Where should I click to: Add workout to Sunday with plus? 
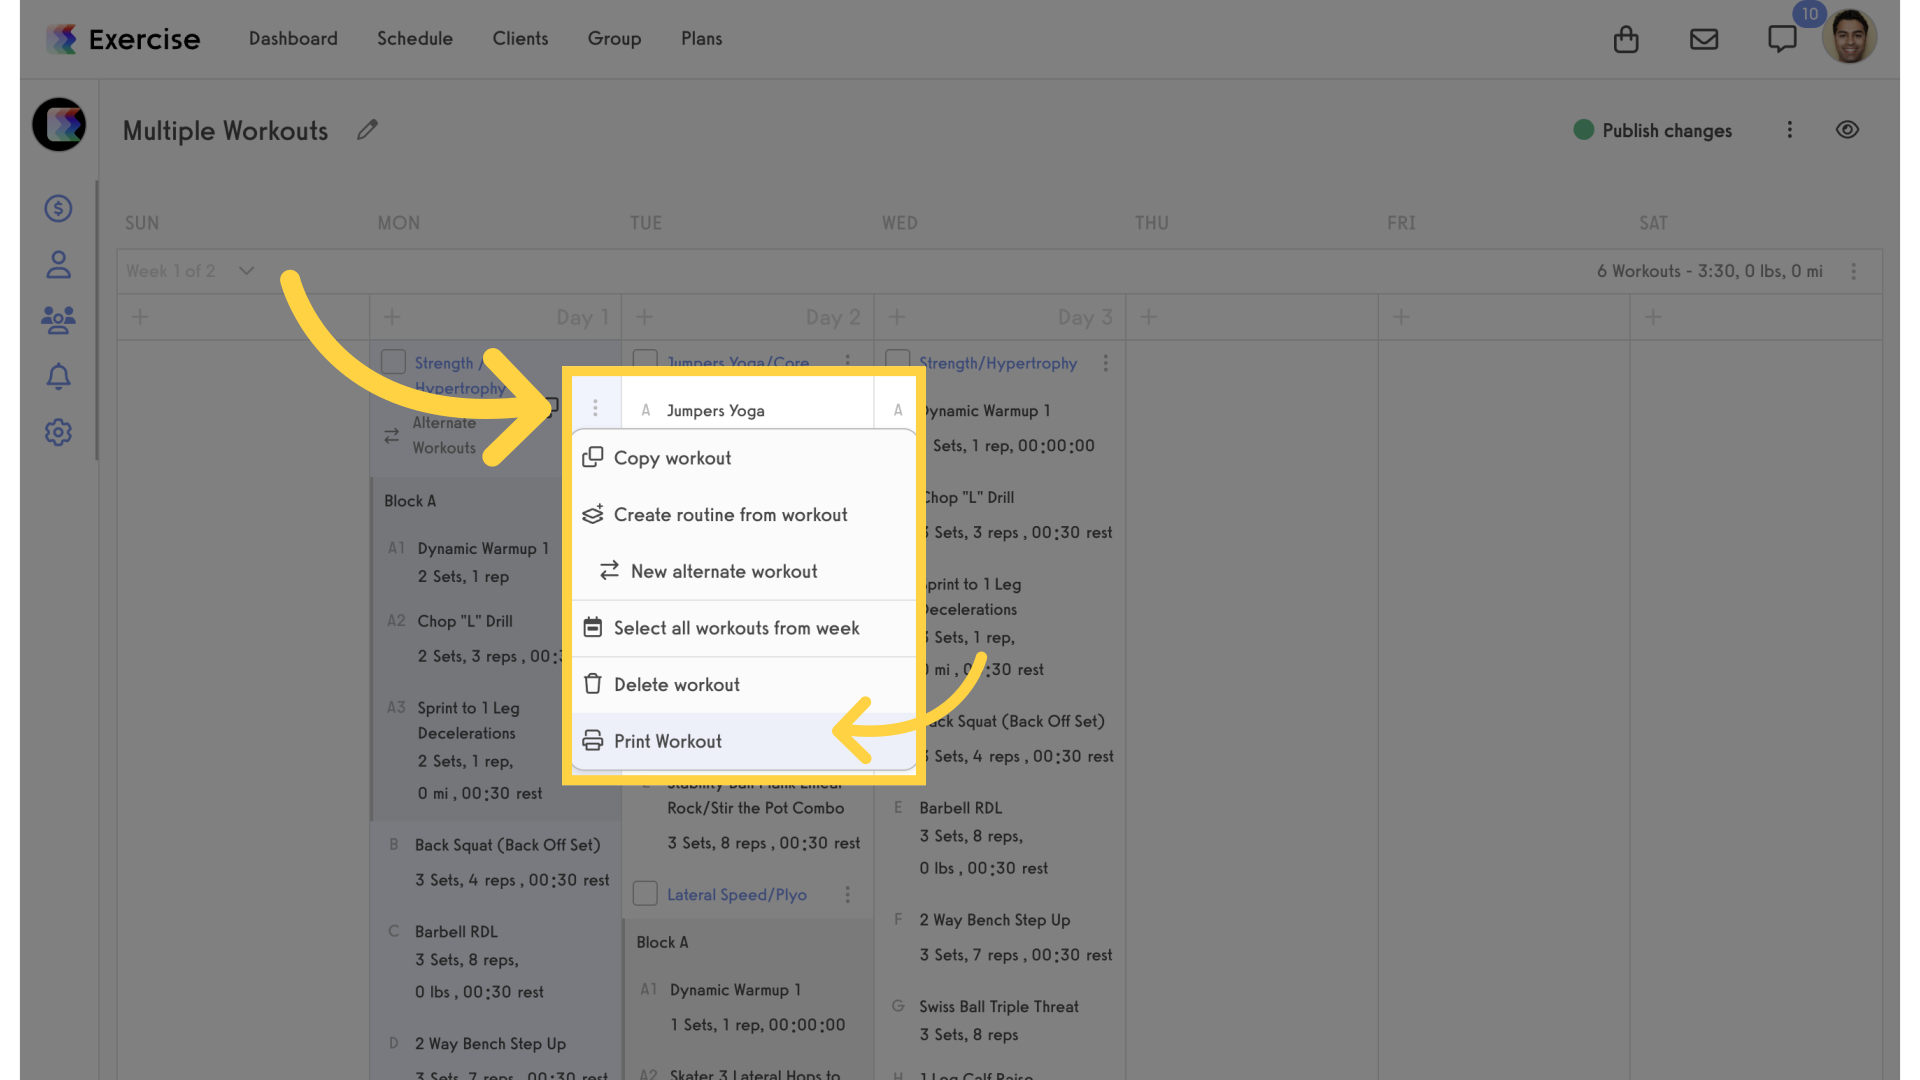pyautogui.click(x=140, y=317)
